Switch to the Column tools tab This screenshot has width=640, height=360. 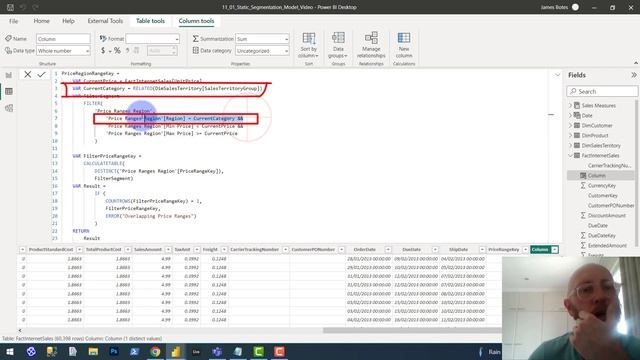coord(196,21)
